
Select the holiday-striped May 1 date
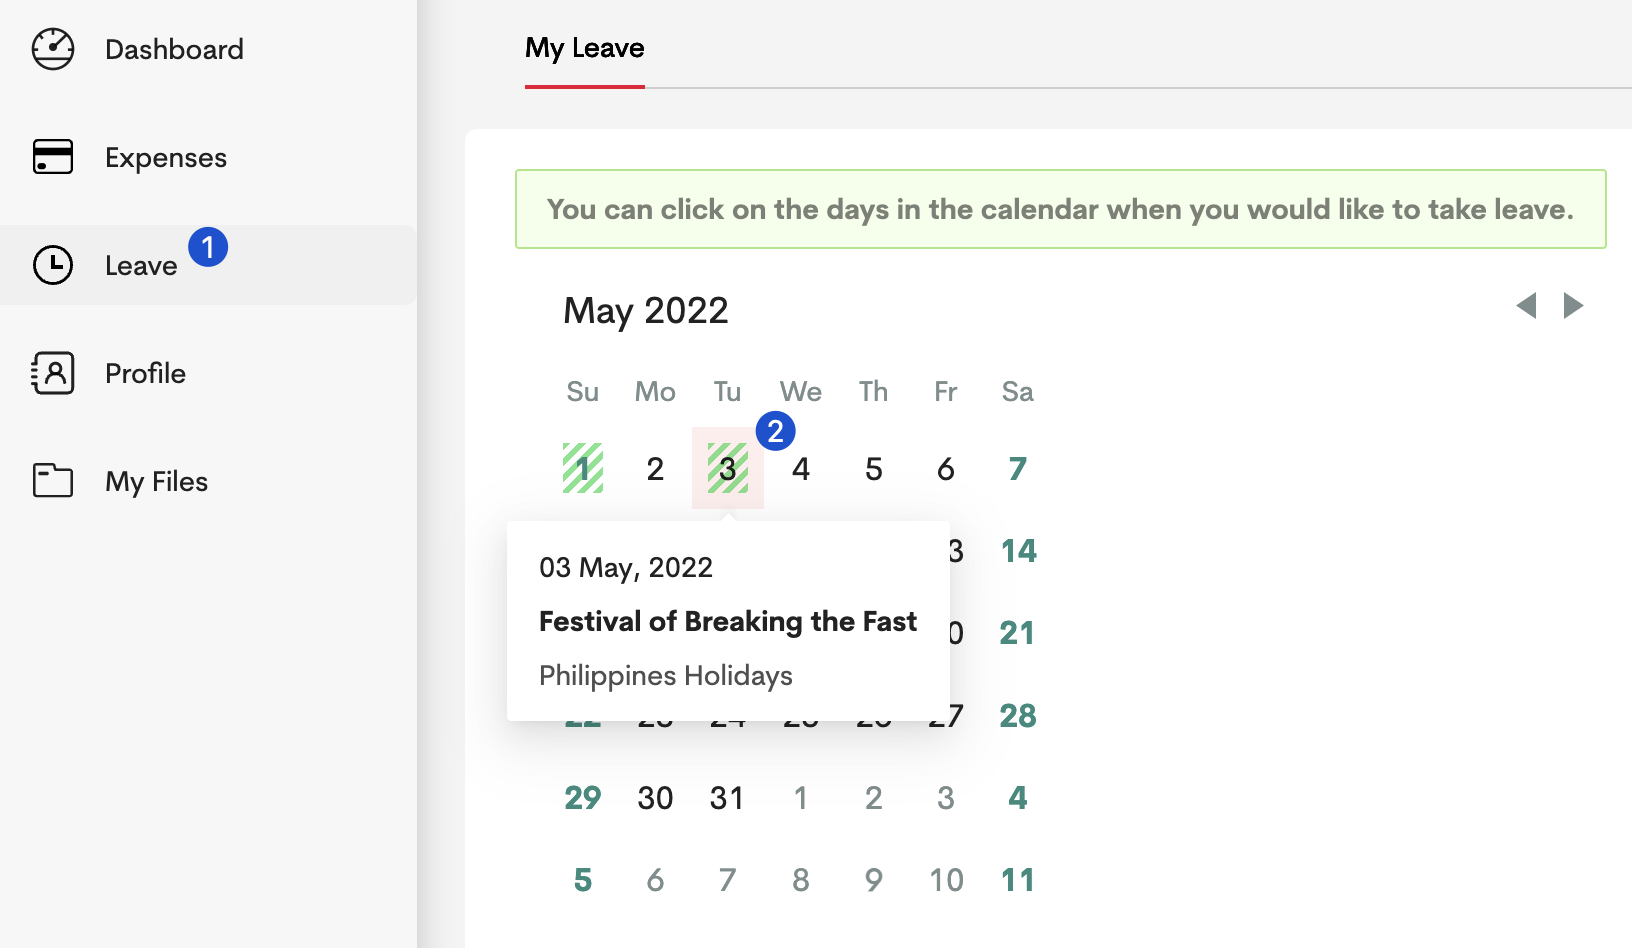point(583,468)
